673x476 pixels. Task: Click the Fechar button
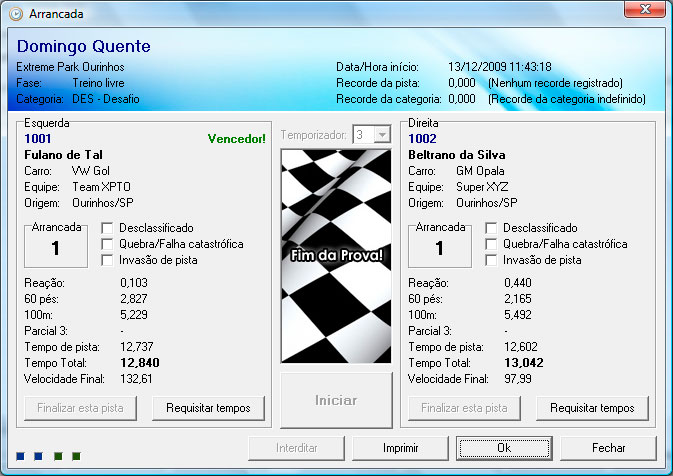(608, 448)
